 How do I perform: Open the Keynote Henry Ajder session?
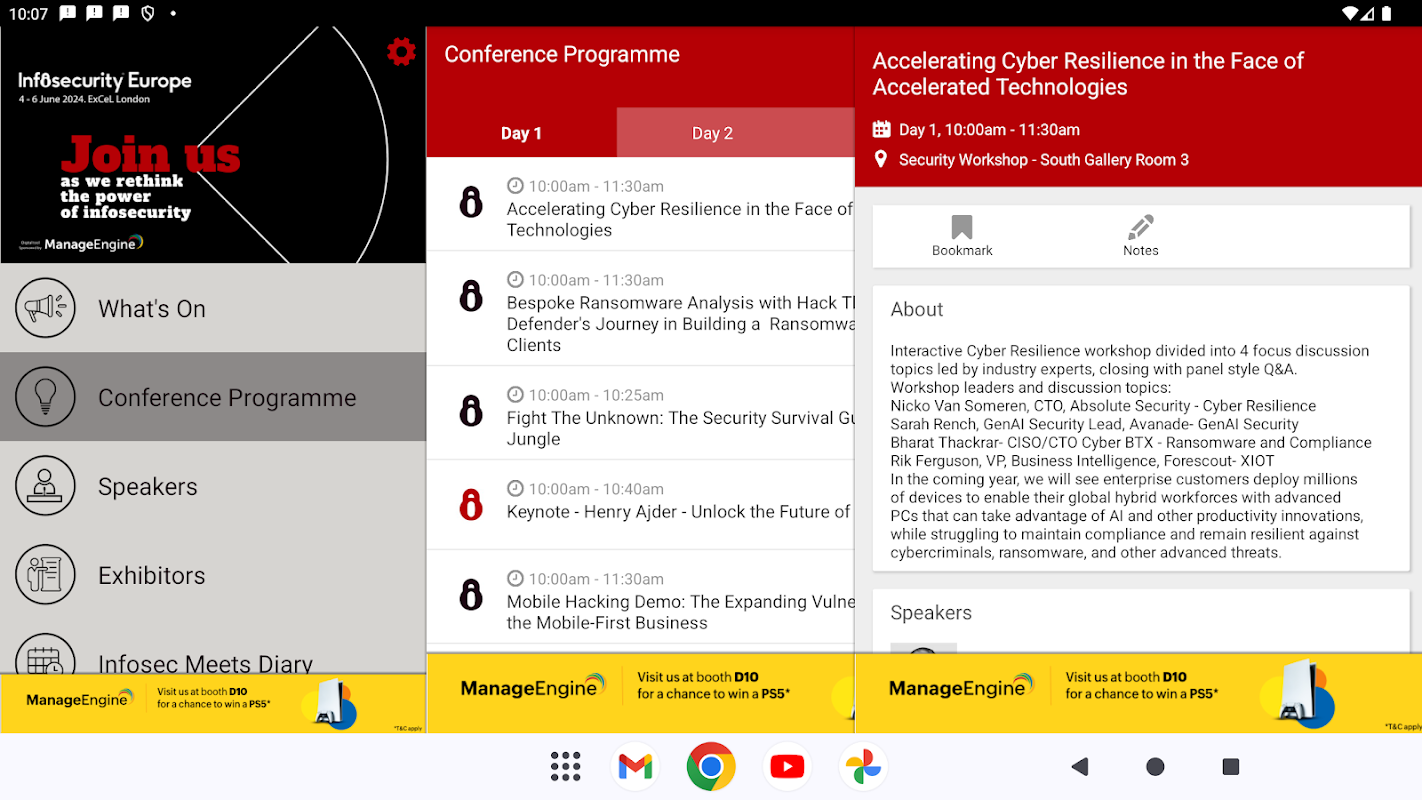(x=640, y=505)
